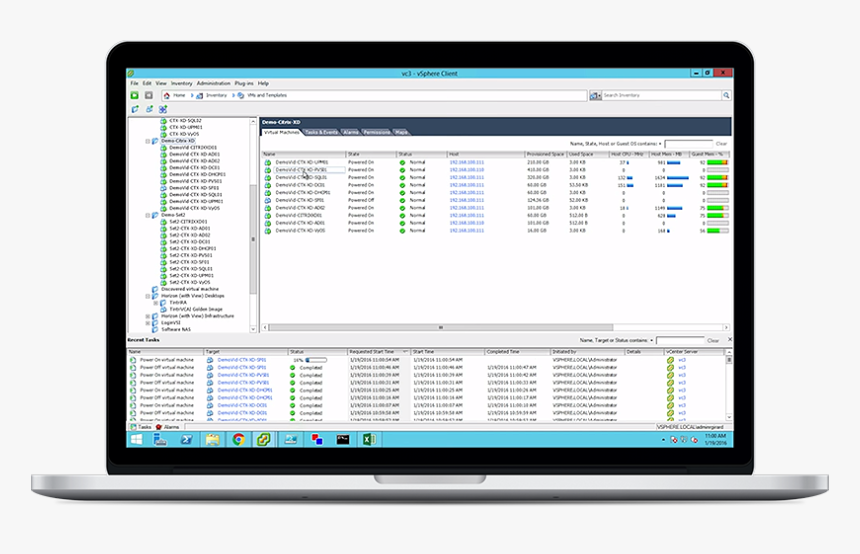The width and height of the screenshot is (860, 554).
Task: Switch to the Alarms tab in the Demo-Citrix XD pane
Action: [350, 132]
